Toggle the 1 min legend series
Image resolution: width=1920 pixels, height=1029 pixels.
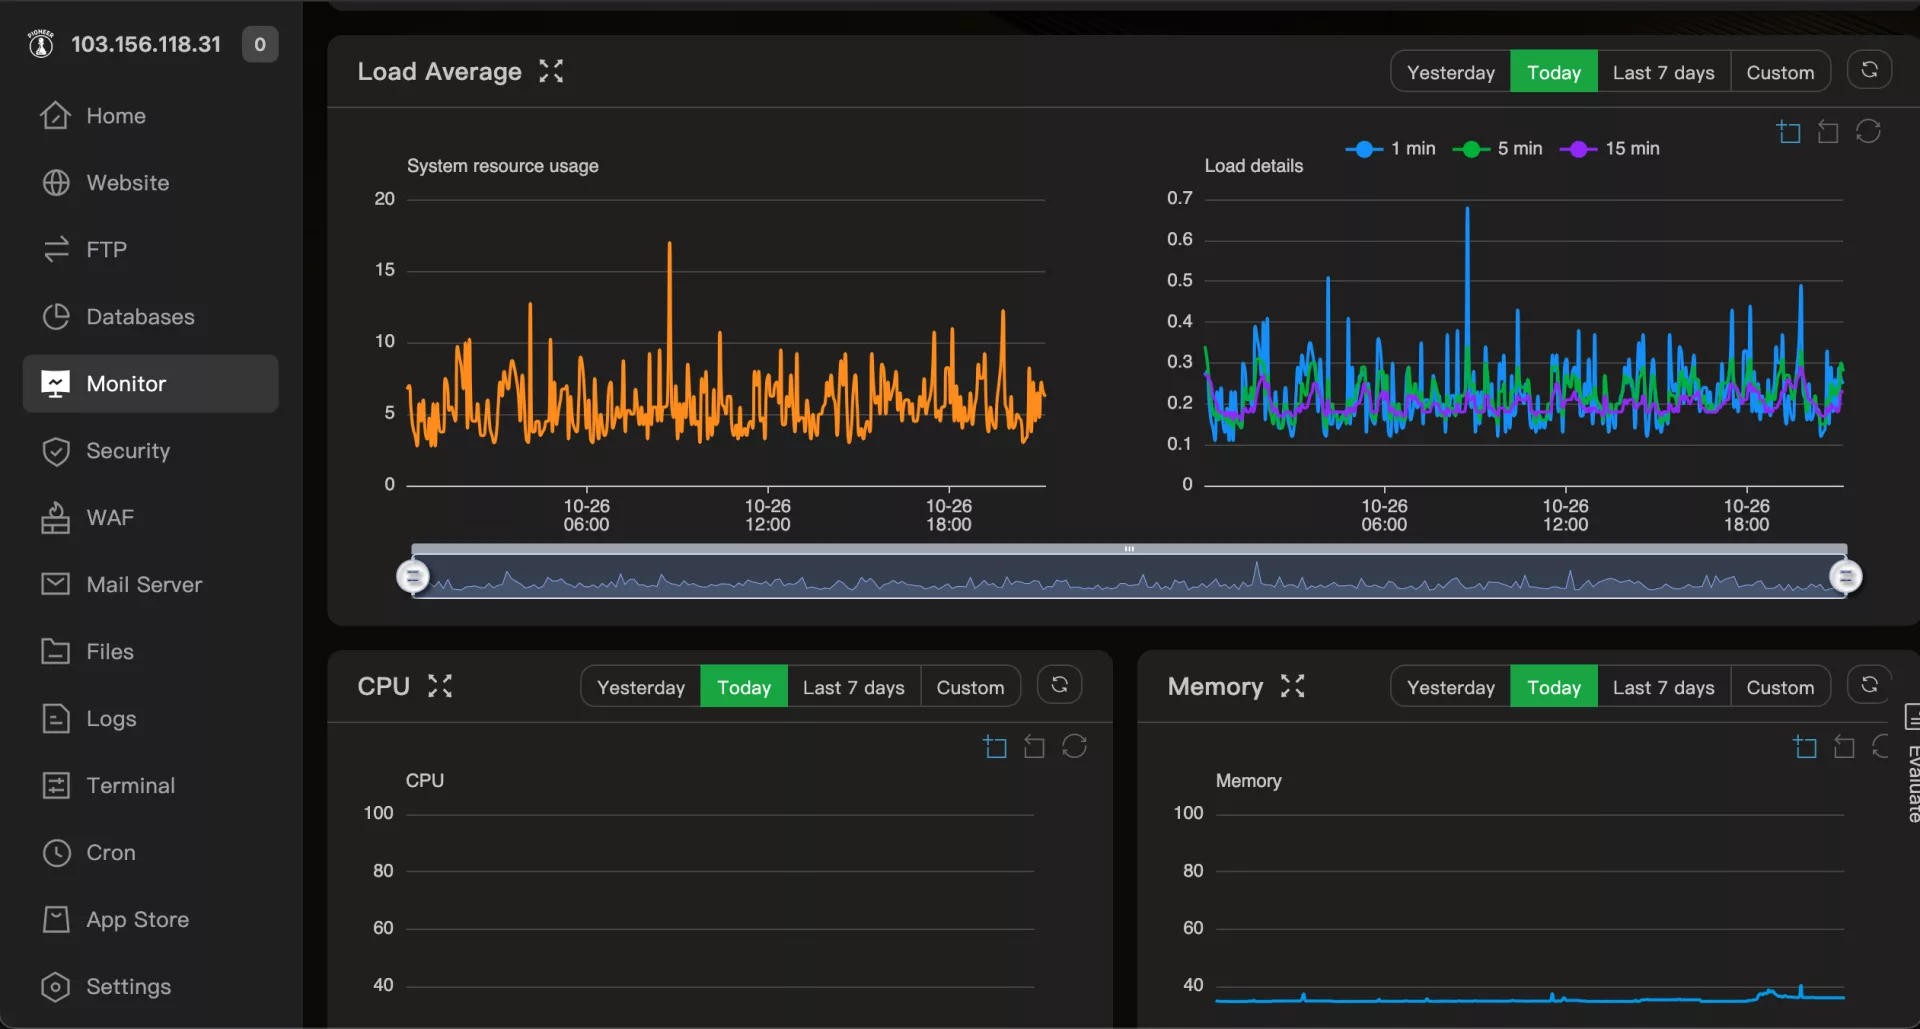1390,149
